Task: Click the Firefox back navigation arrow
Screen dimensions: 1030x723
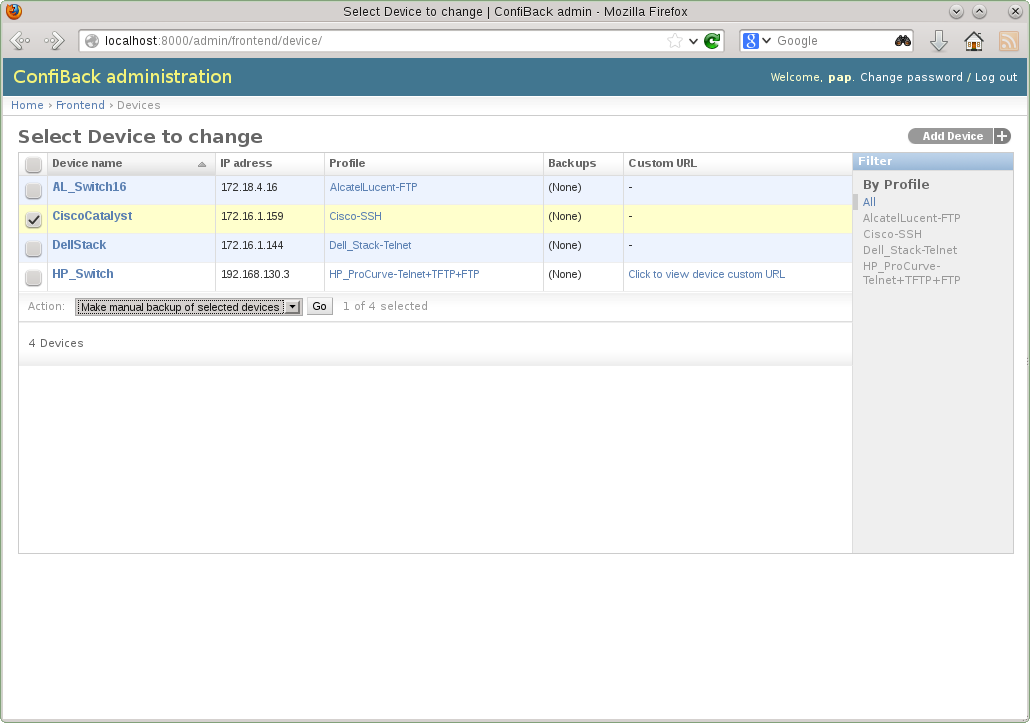Action: pyautogui.click(x=18, y=41)
